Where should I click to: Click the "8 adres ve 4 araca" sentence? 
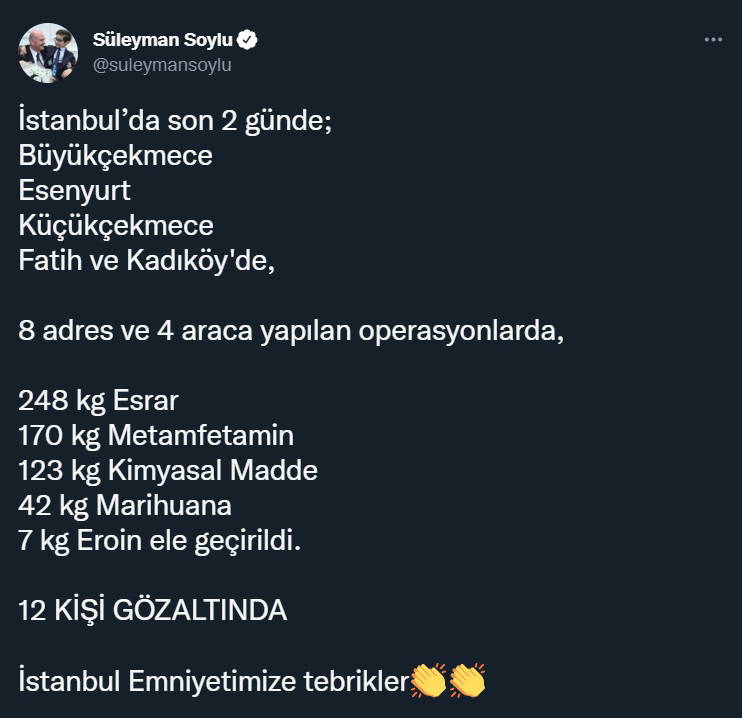(291, 331)
